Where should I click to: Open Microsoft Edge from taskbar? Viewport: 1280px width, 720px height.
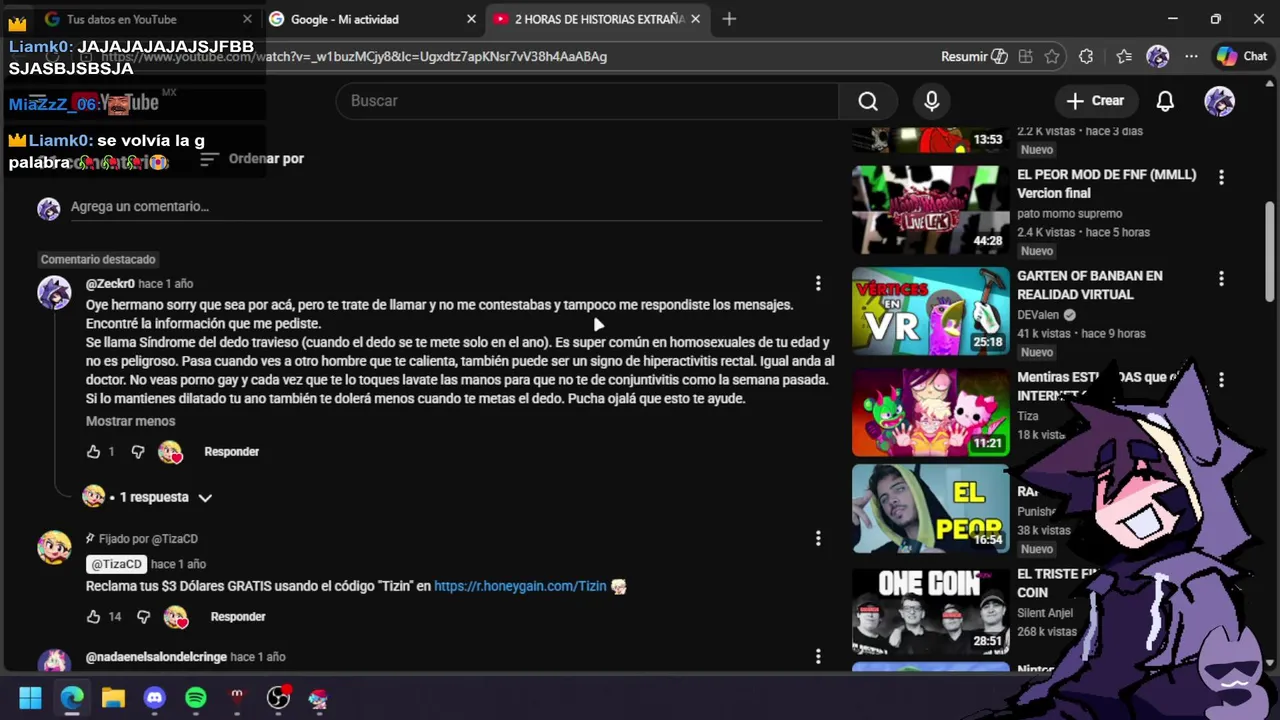click(x=72, y=698)
